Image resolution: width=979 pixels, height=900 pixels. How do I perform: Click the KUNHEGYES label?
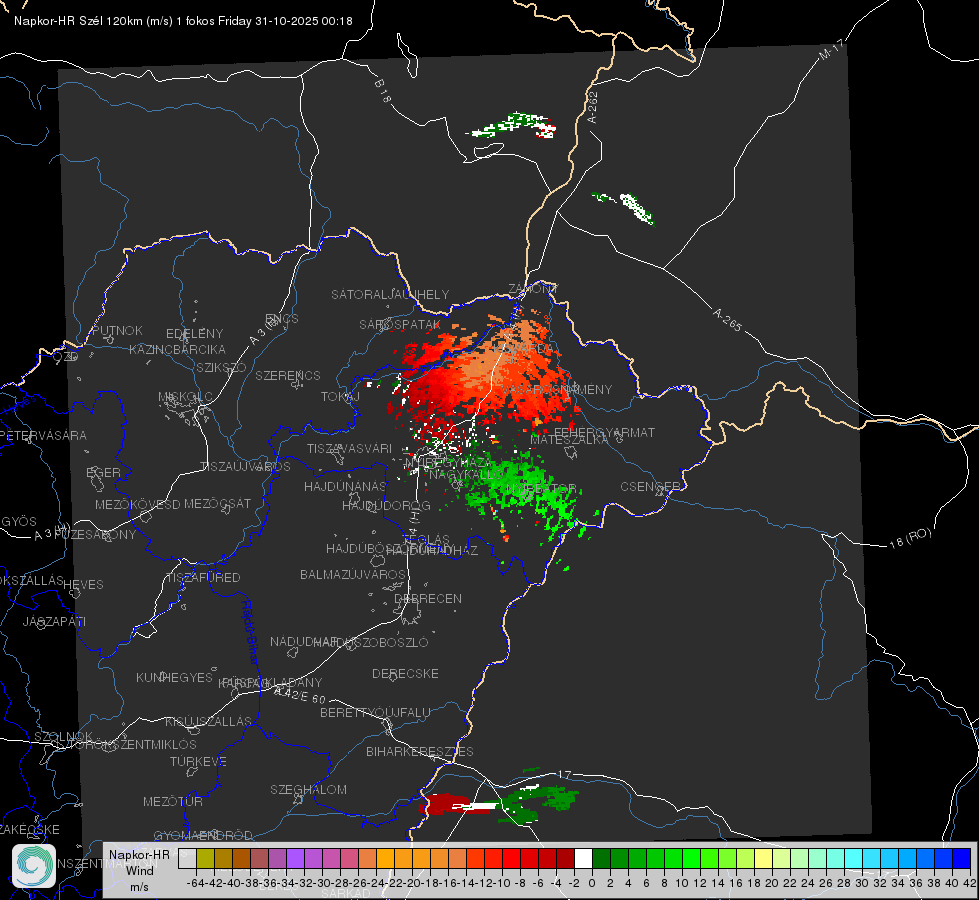[174, 677]
